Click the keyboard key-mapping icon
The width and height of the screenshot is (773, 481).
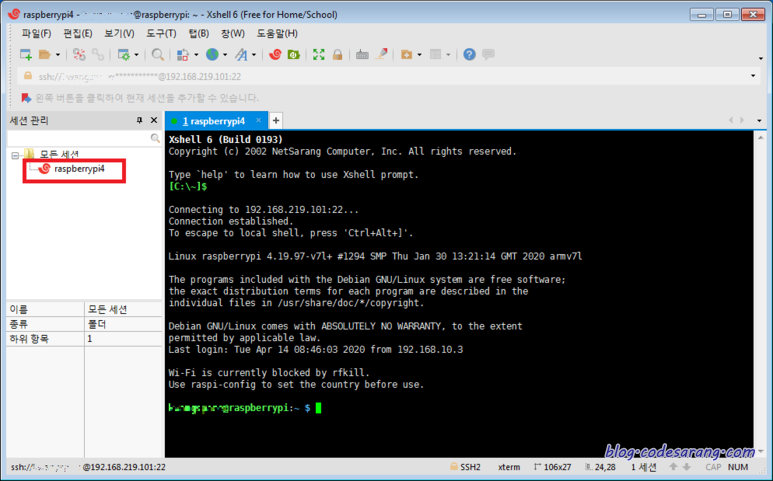coord(362,55)
